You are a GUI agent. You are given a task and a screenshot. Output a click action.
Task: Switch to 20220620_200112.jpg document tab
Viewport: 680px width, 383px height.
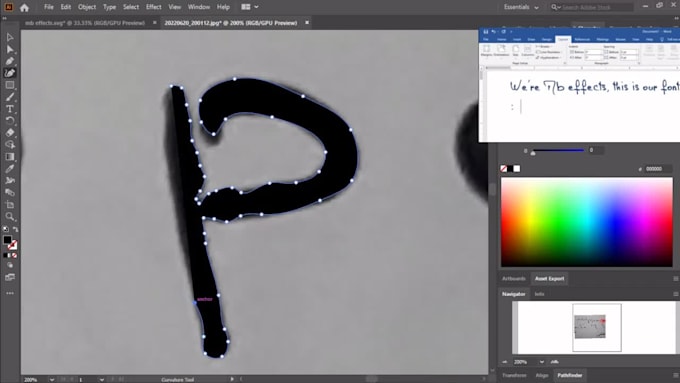click(231, 23)
